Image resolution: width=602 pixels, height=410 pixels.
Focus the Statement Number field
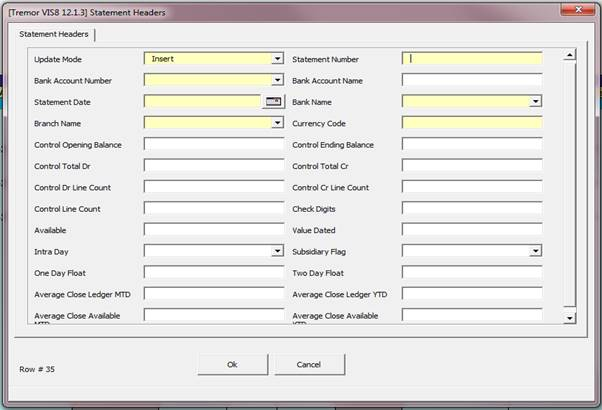coord(472,59)
